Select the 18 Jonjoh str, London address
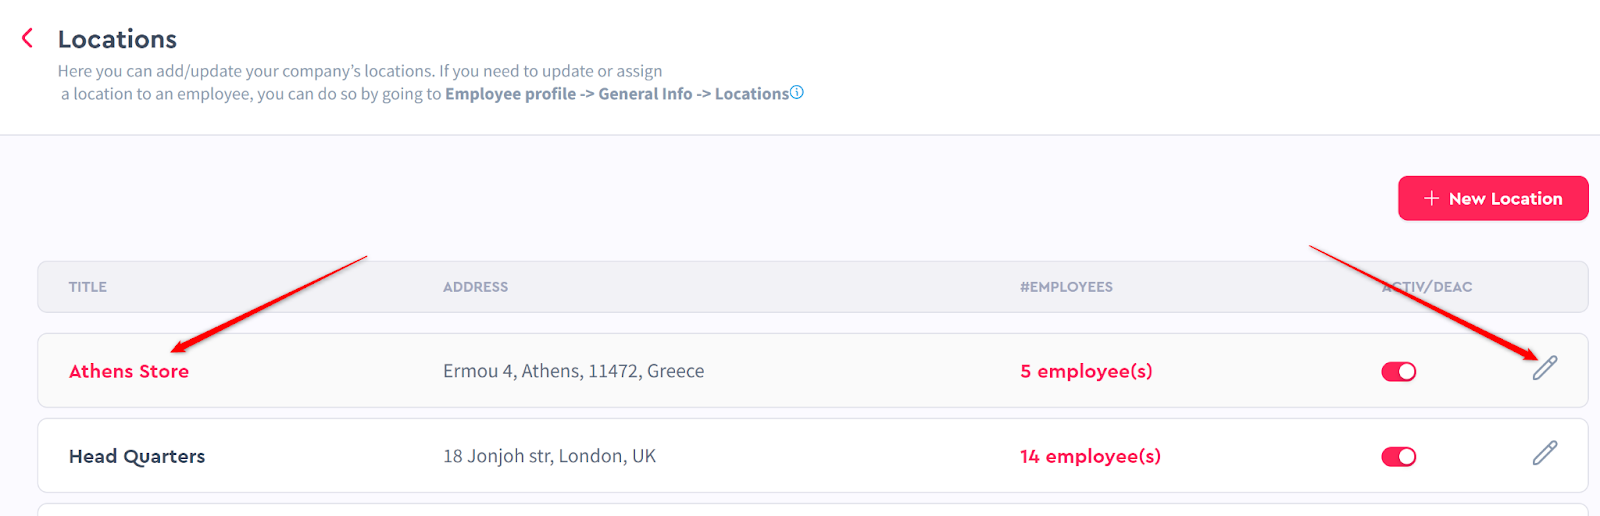1600x516 pixels. point(550,456)
